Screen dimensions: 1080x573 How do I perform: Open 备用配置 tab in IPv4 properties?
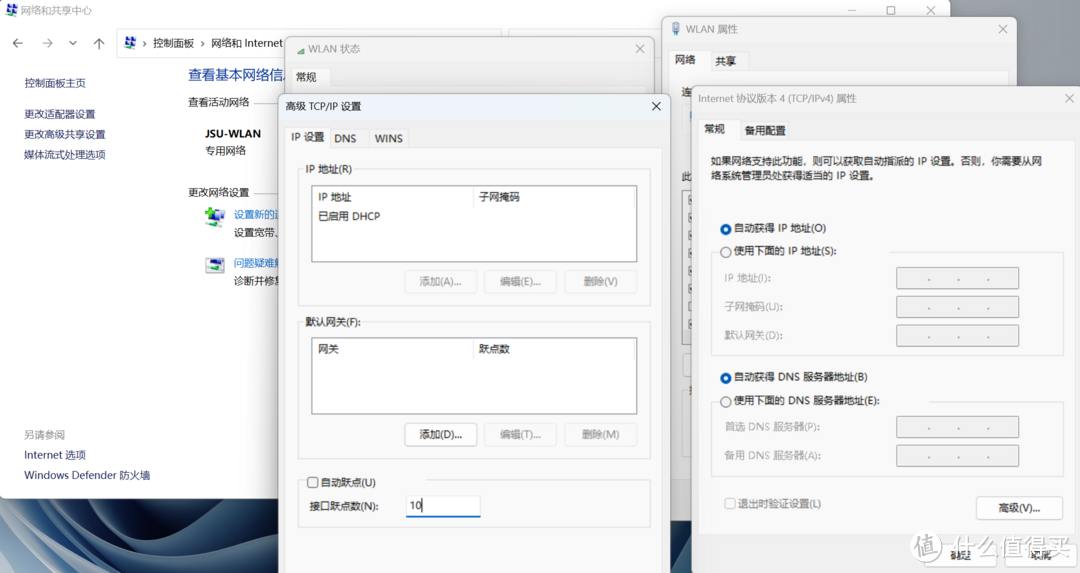[x=765, y=130]
